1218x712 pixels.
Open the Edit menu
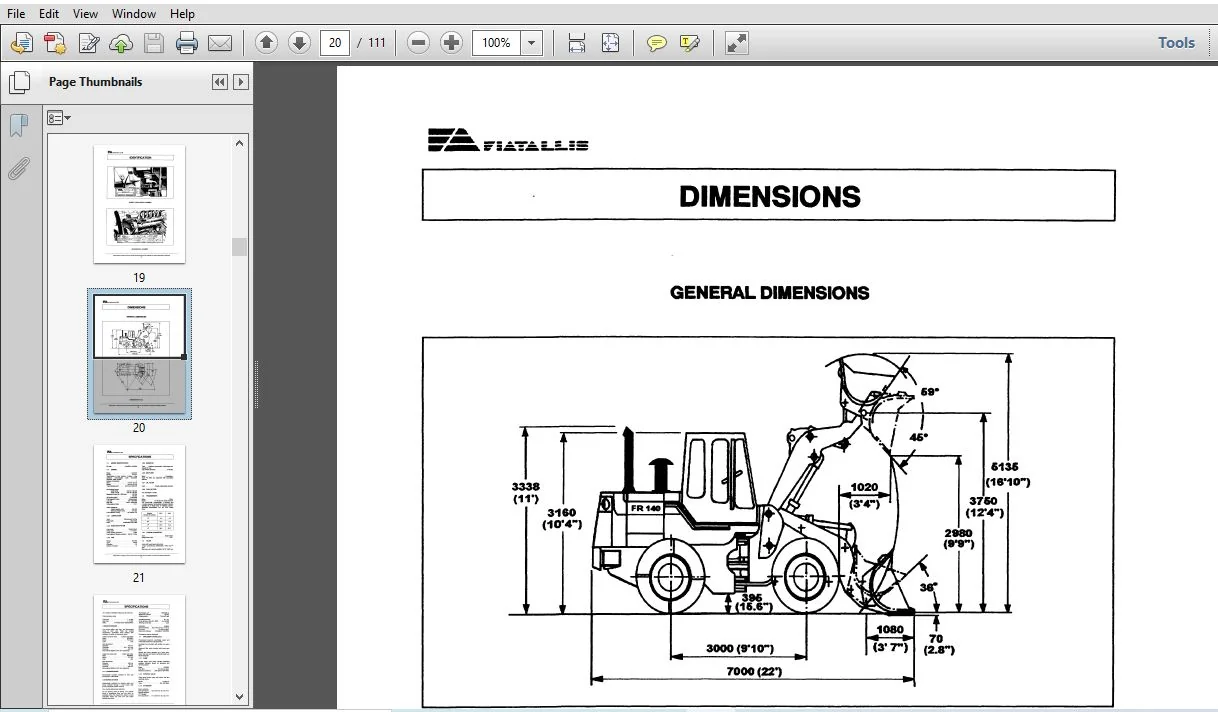point(49,14)
